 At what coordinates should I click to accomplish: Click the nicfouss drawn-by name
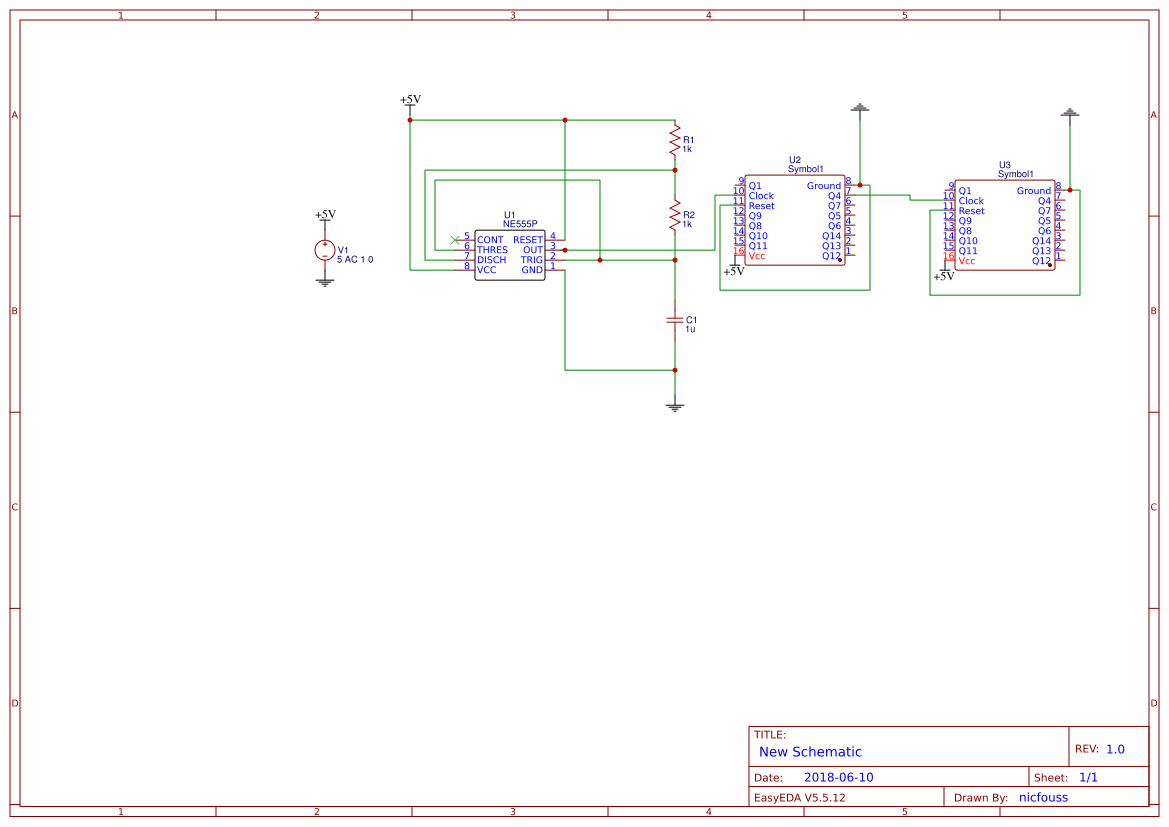pyautogui.click(x=1043, y=797)
